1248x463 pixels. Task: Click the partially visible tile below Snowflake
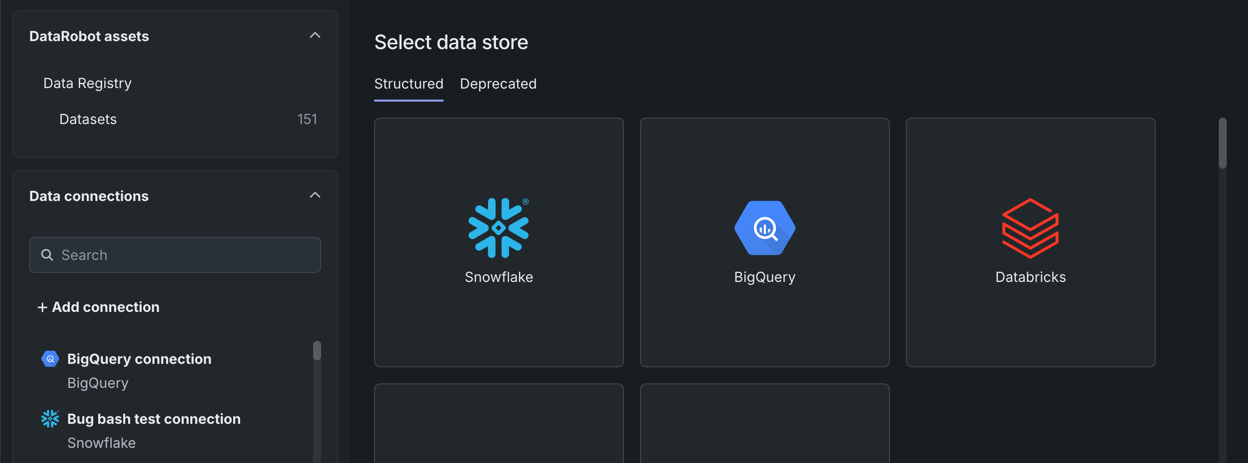pos(498,423)
